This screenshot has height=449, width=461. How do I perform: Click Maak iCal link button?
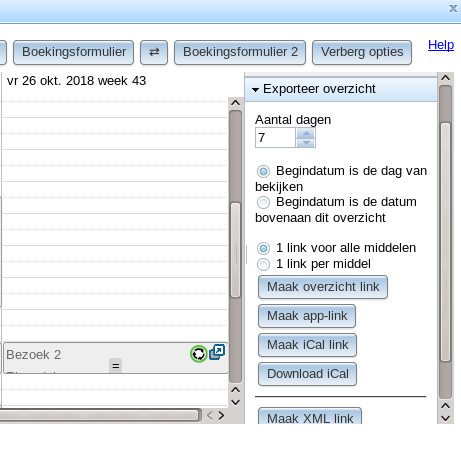(307, 345)
